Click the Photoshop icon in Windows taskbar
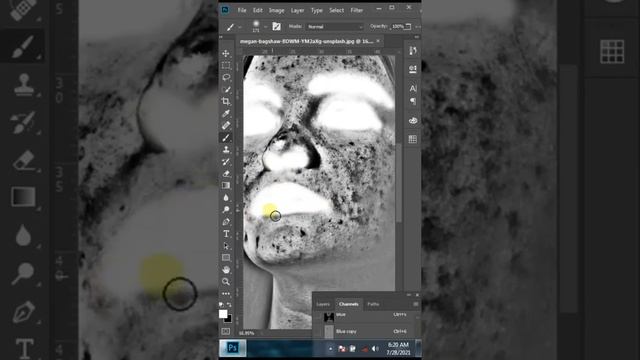 [233, 348]
